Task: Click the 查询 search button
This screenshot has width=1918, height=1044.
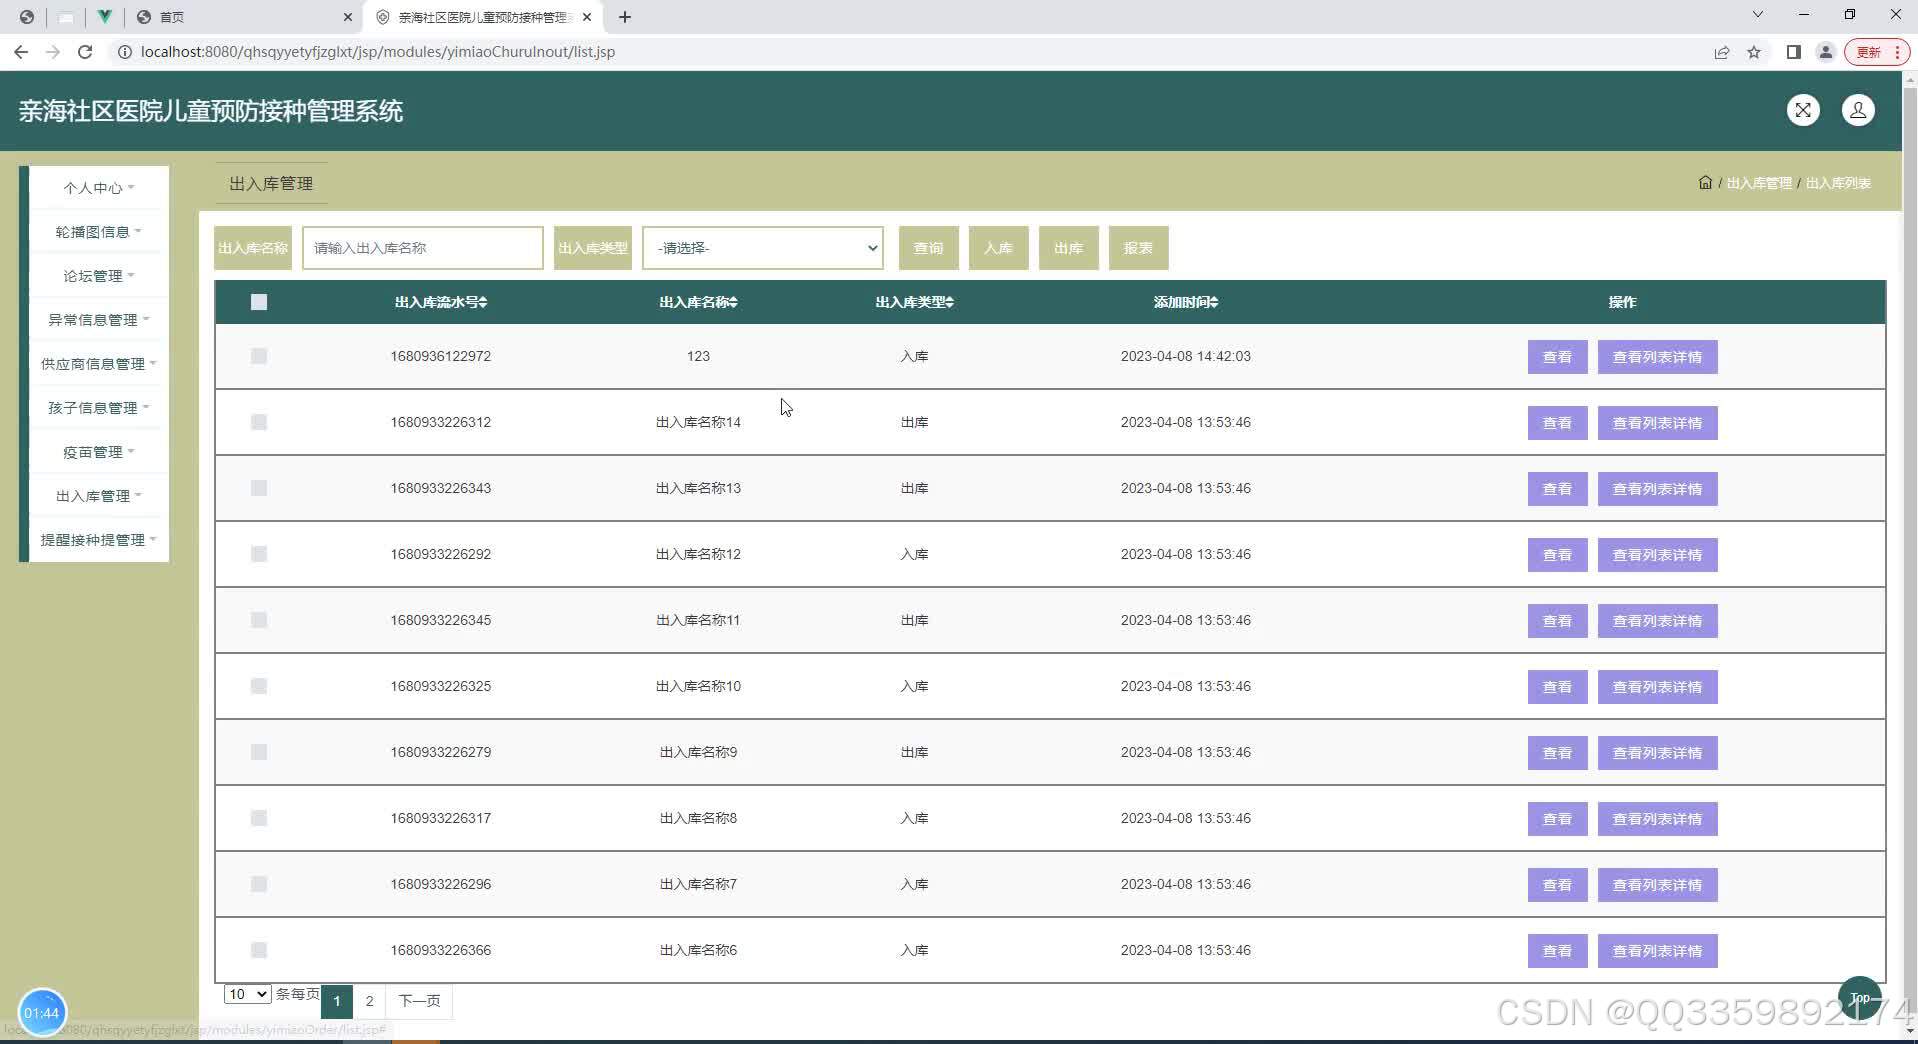Action: click(928, 248)
